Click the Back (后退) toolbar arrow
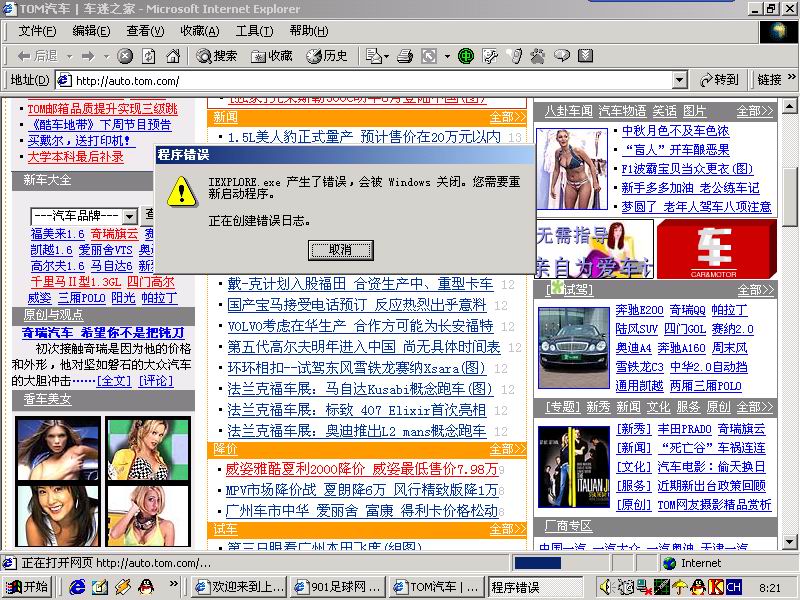The width and height of the screenshot is (800, 600). tap(37, 56)
